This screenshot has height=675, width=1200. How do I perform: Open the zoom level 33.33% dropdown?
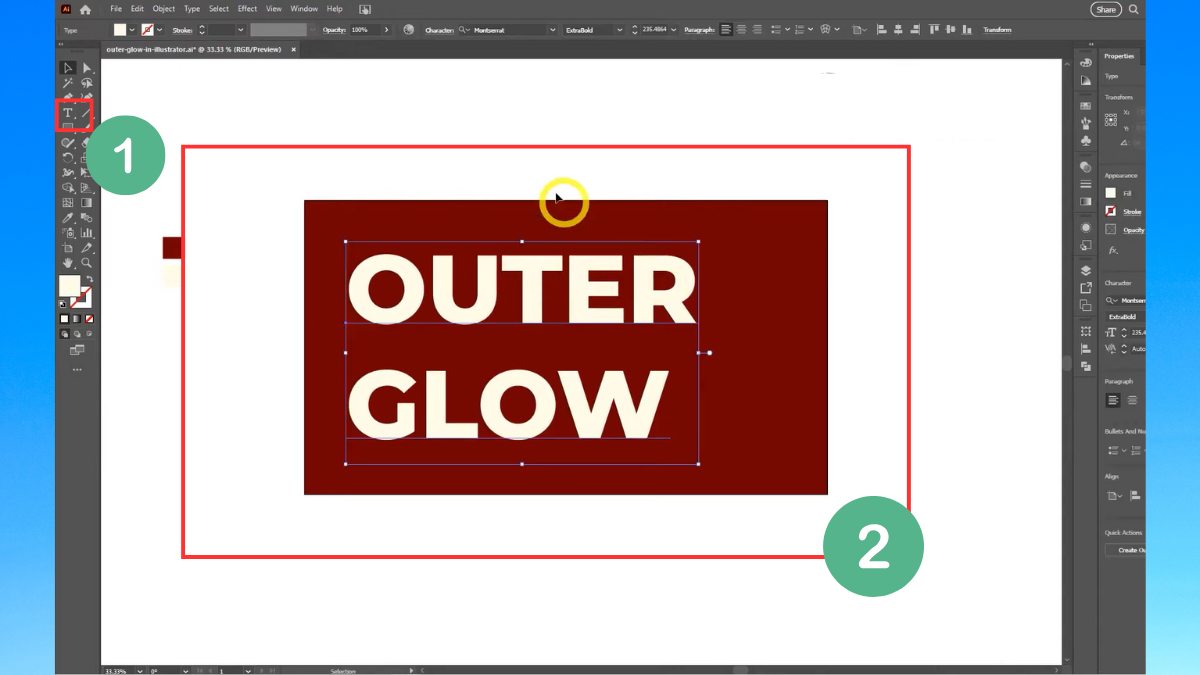[x=139, y=670]
